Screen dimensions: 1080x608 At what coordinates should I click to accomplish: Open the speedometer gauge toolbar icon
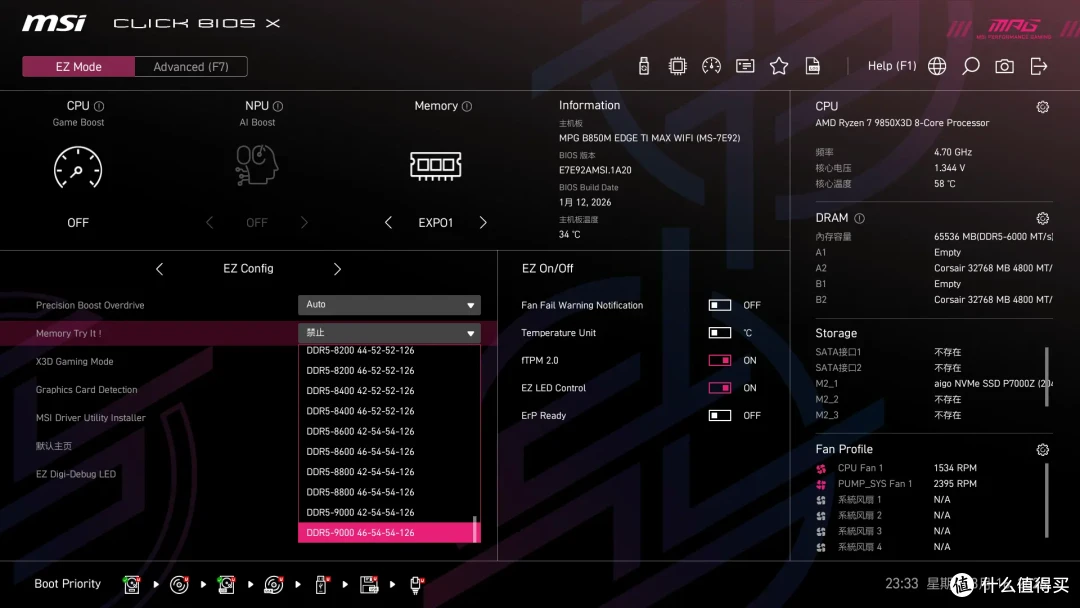click(712, 66)
